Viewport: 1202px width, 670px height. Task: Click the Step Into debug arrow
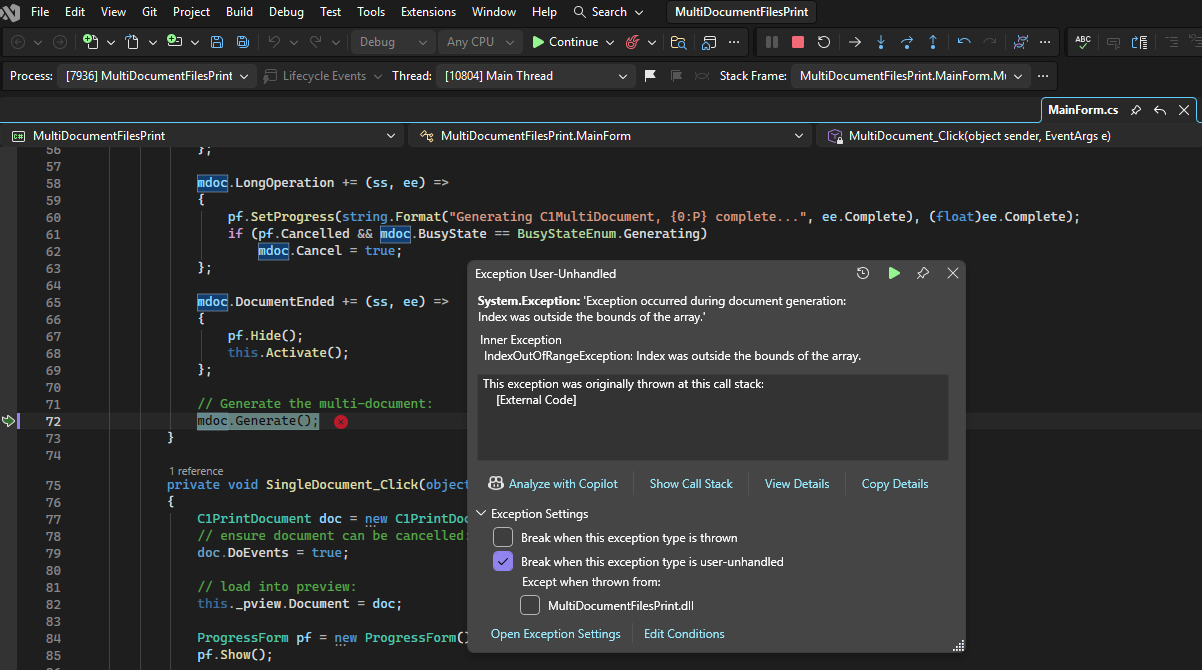tap(881, 42)
